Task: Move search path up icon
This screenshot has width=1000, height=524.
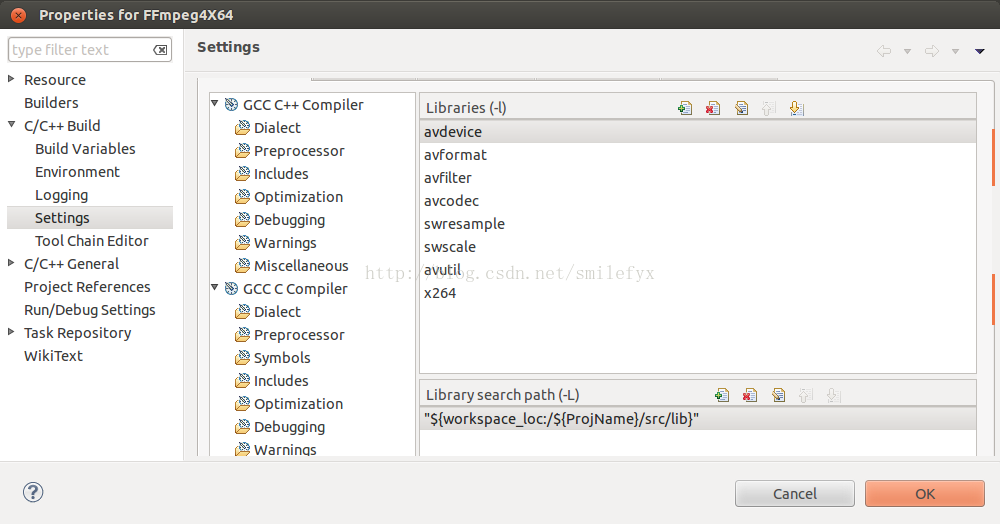Action: [x=805, y=395]
